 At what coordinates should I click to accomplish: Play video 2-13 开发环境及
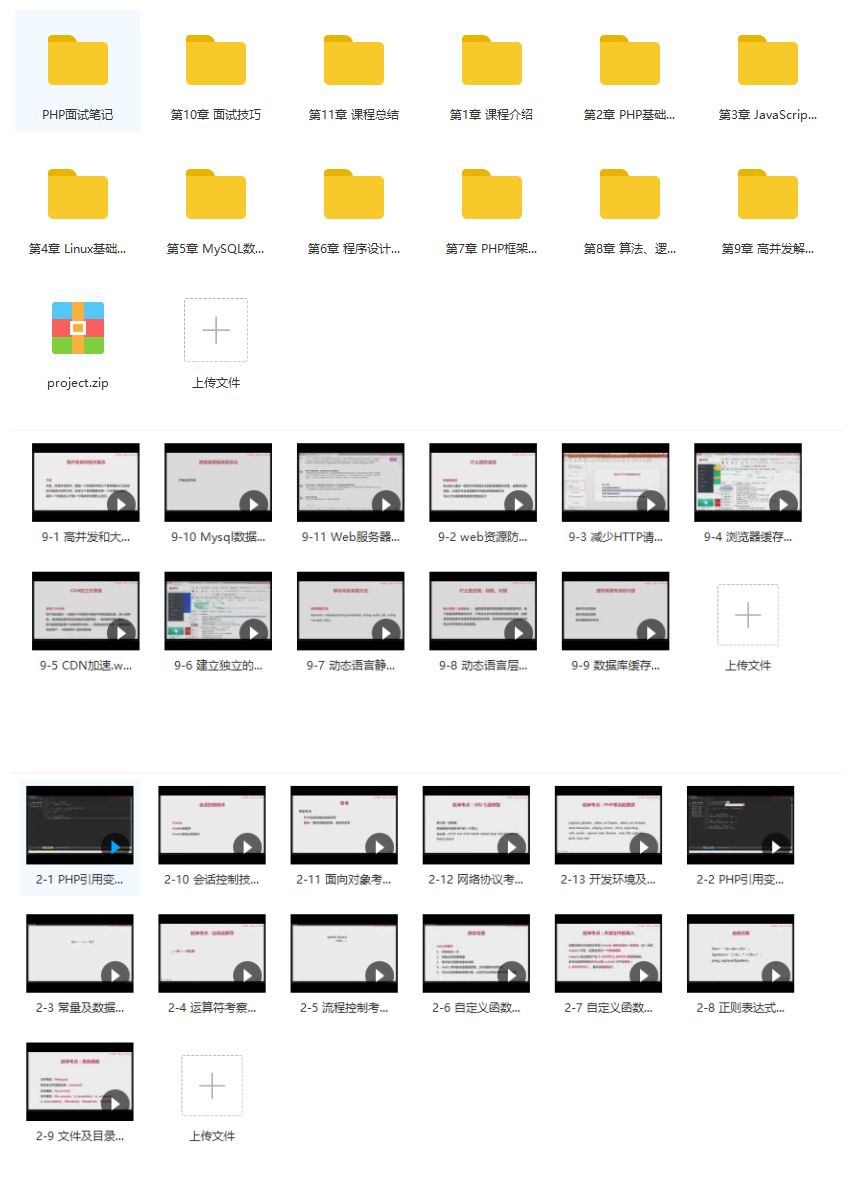[609, 825]
